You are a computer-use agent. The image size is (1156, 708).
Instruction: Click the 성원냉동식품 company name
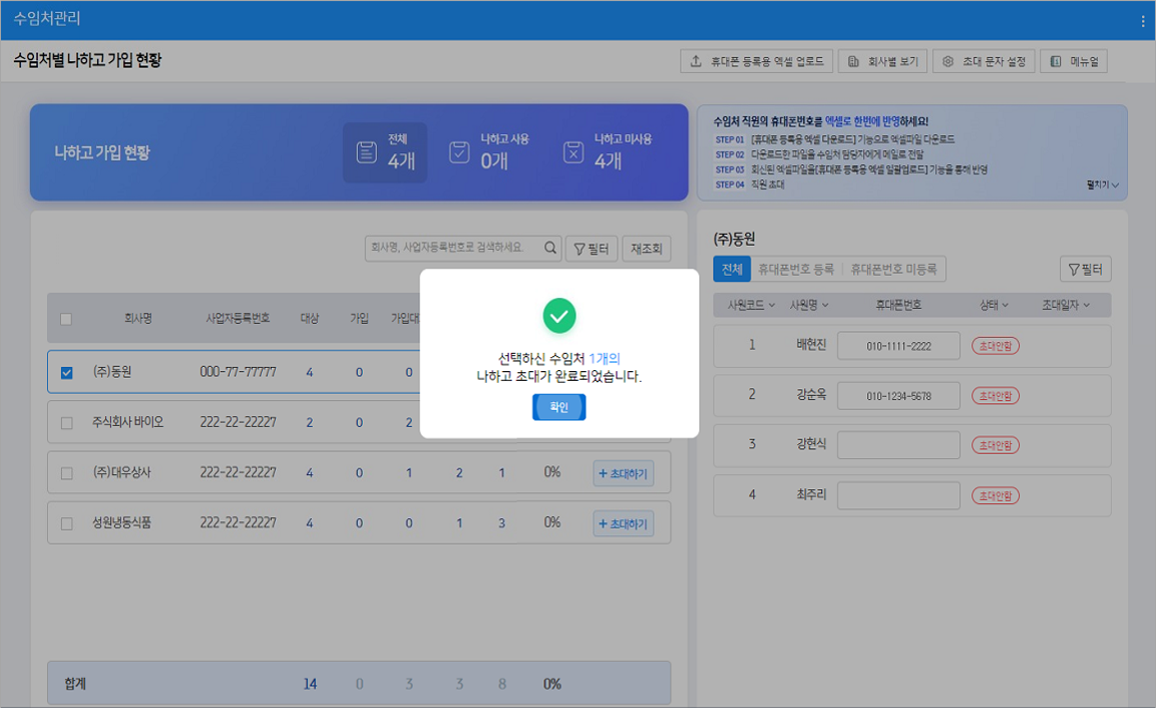tap(122, 523)
